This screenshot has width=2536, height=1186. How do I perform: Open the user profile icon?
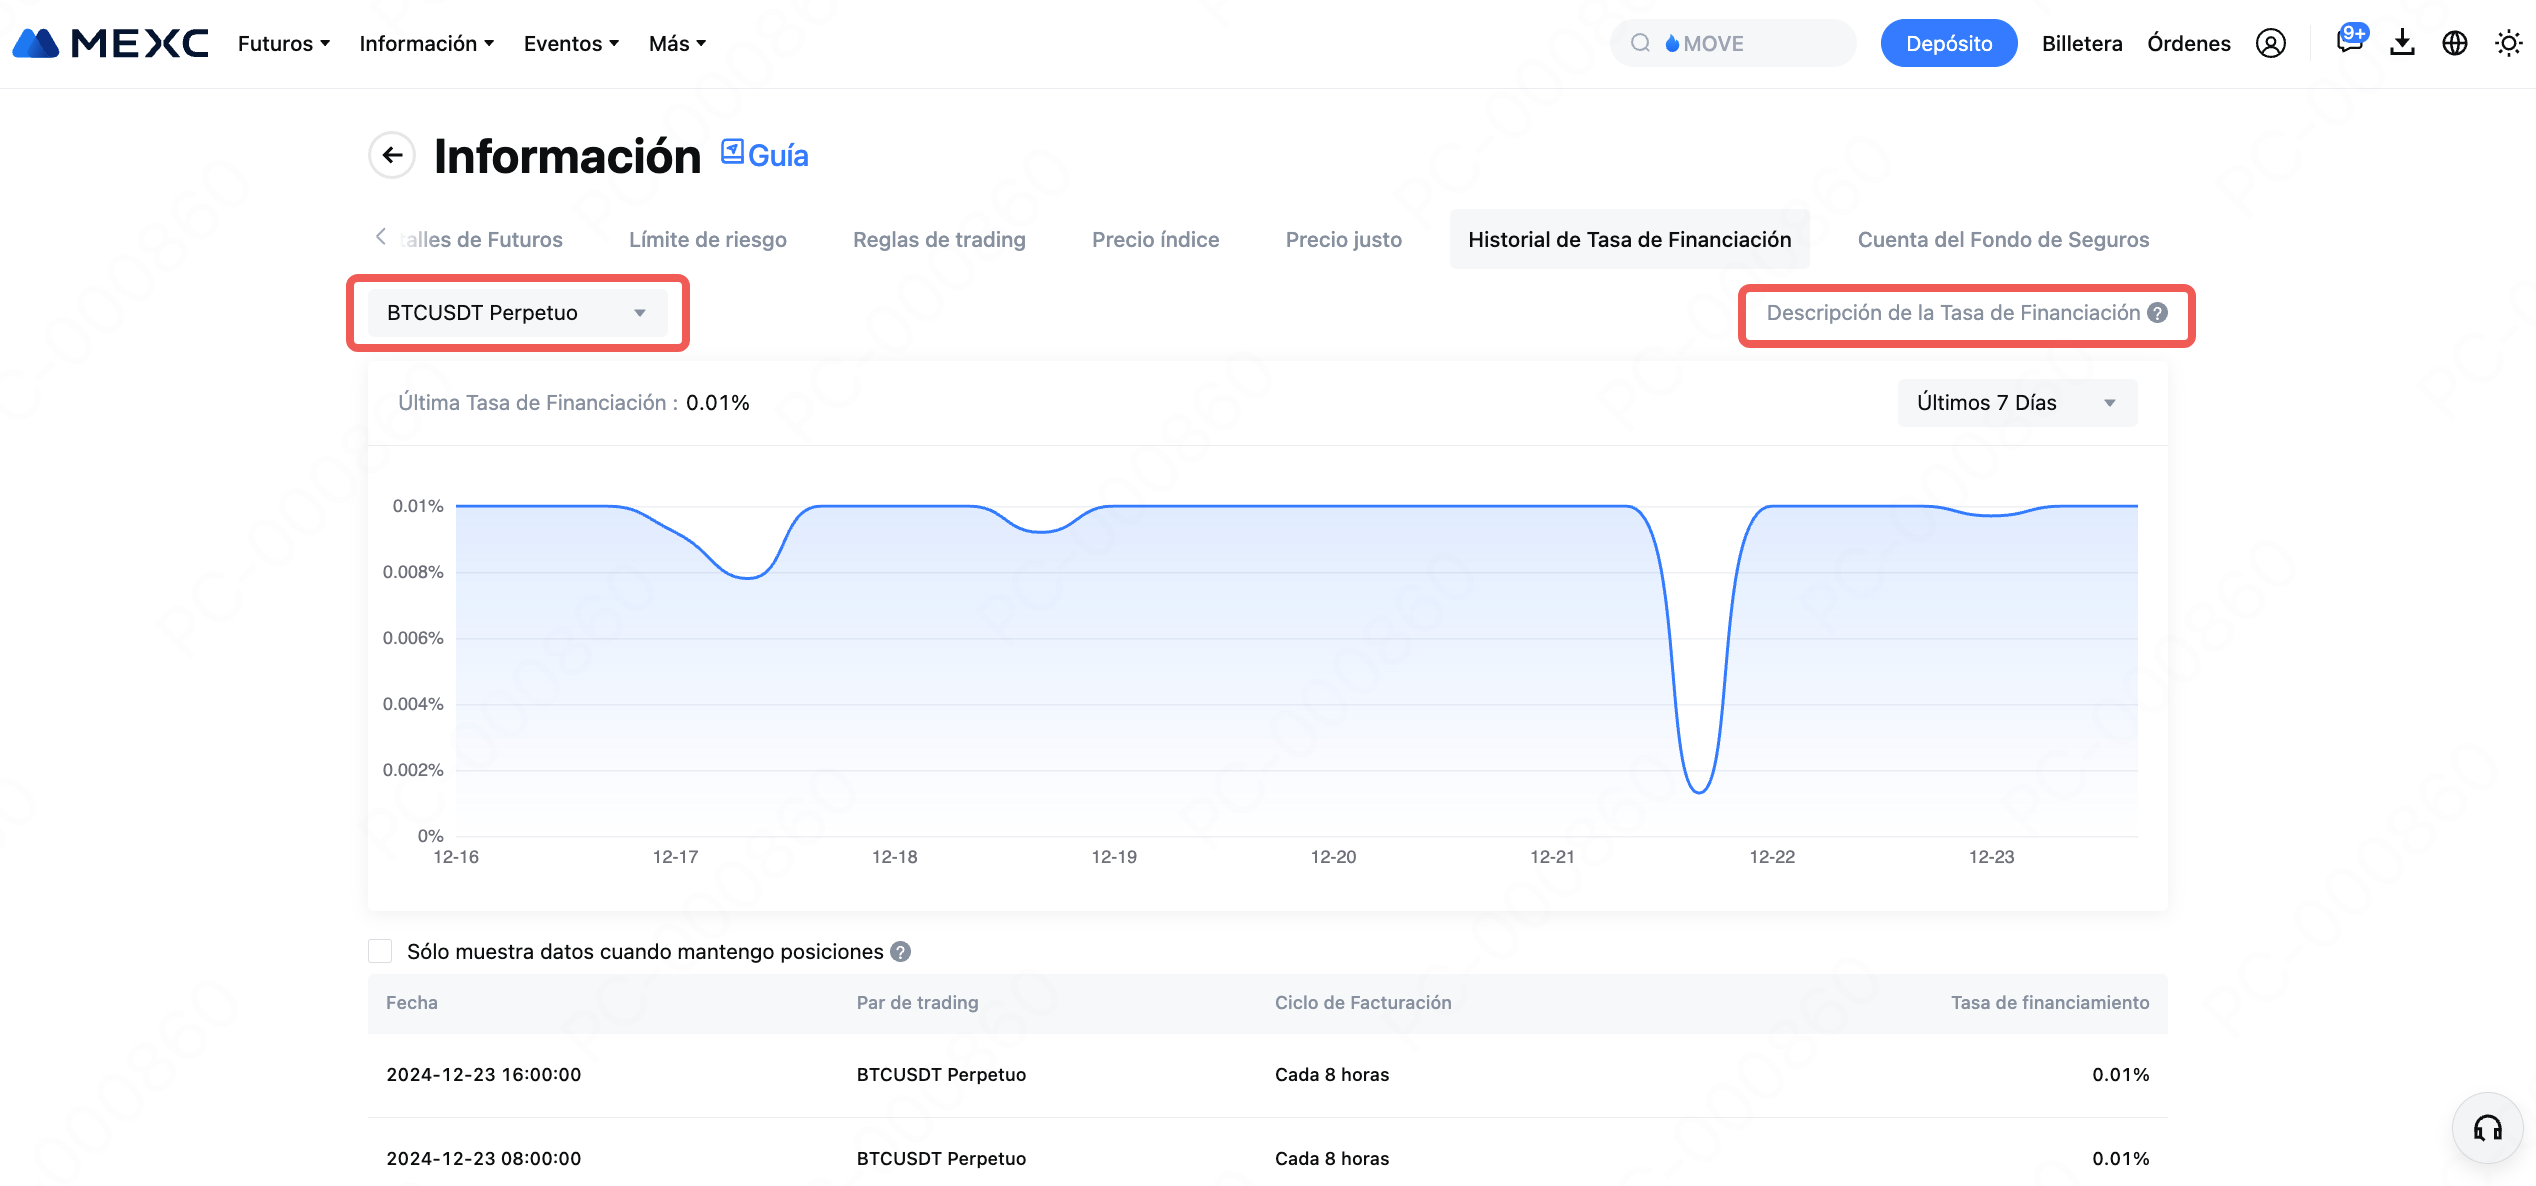[x=2271, y=43]
